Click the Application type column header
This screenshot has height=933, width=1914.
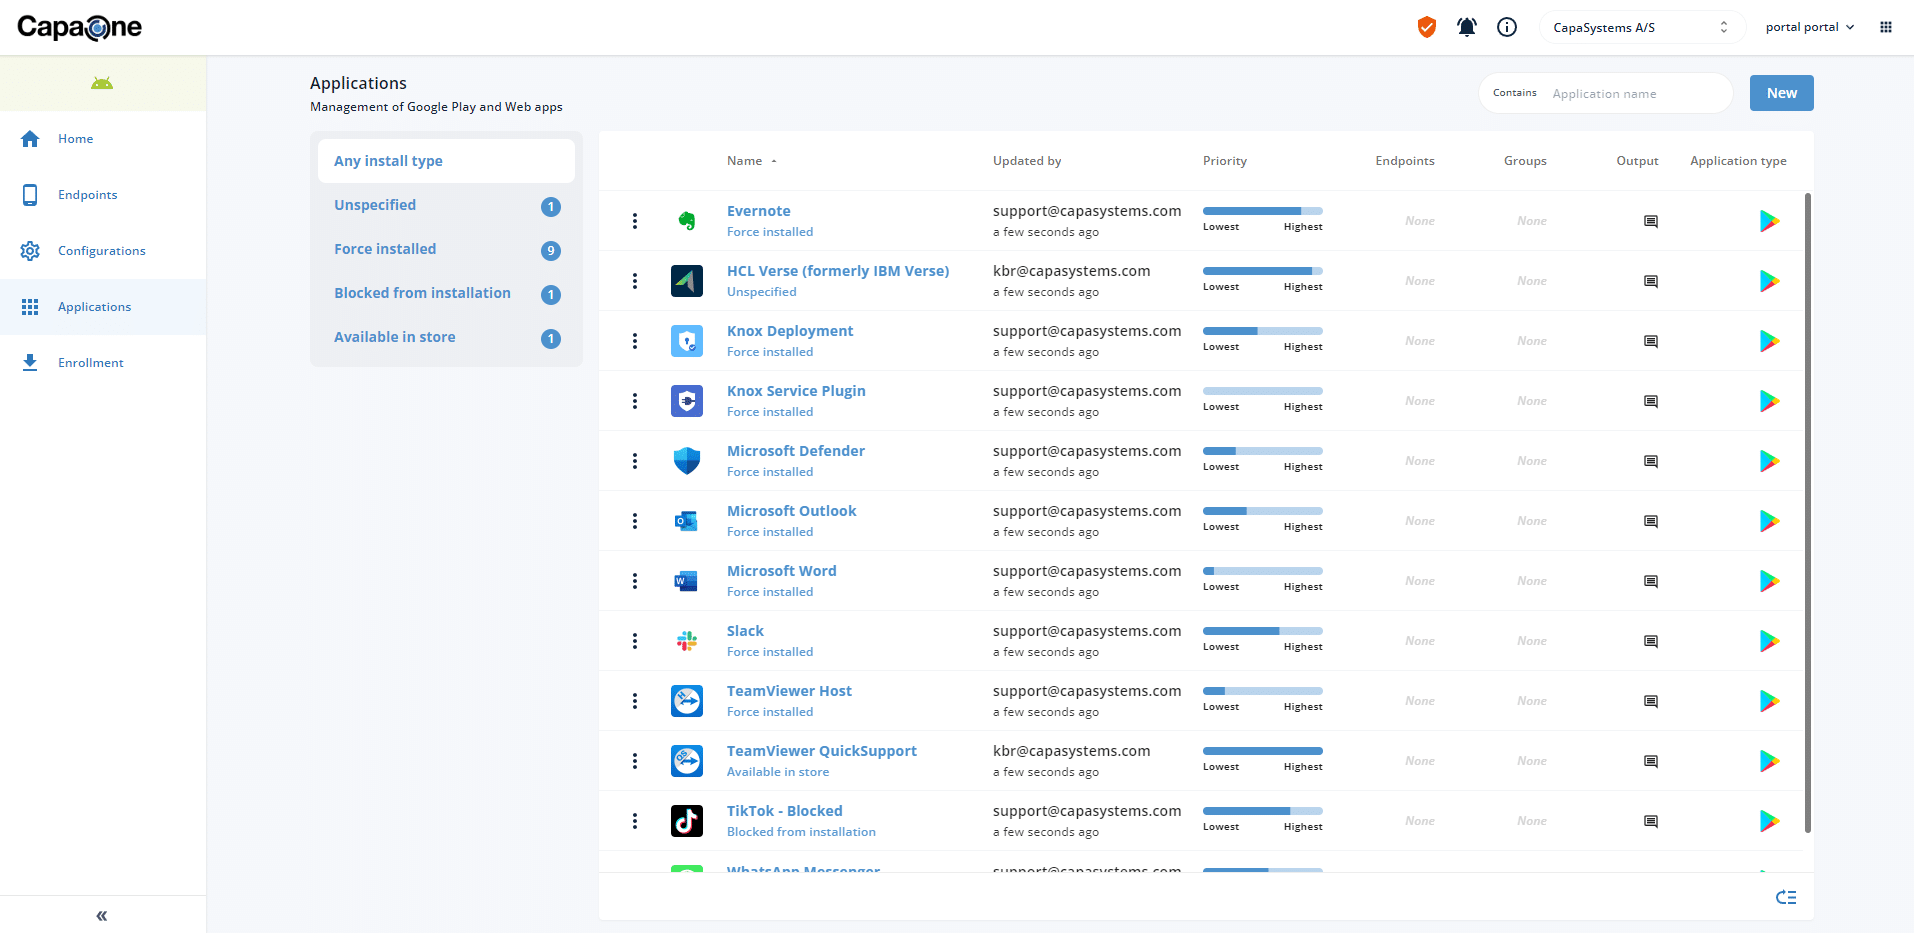pyautogui.click(x=1738, y=161)
